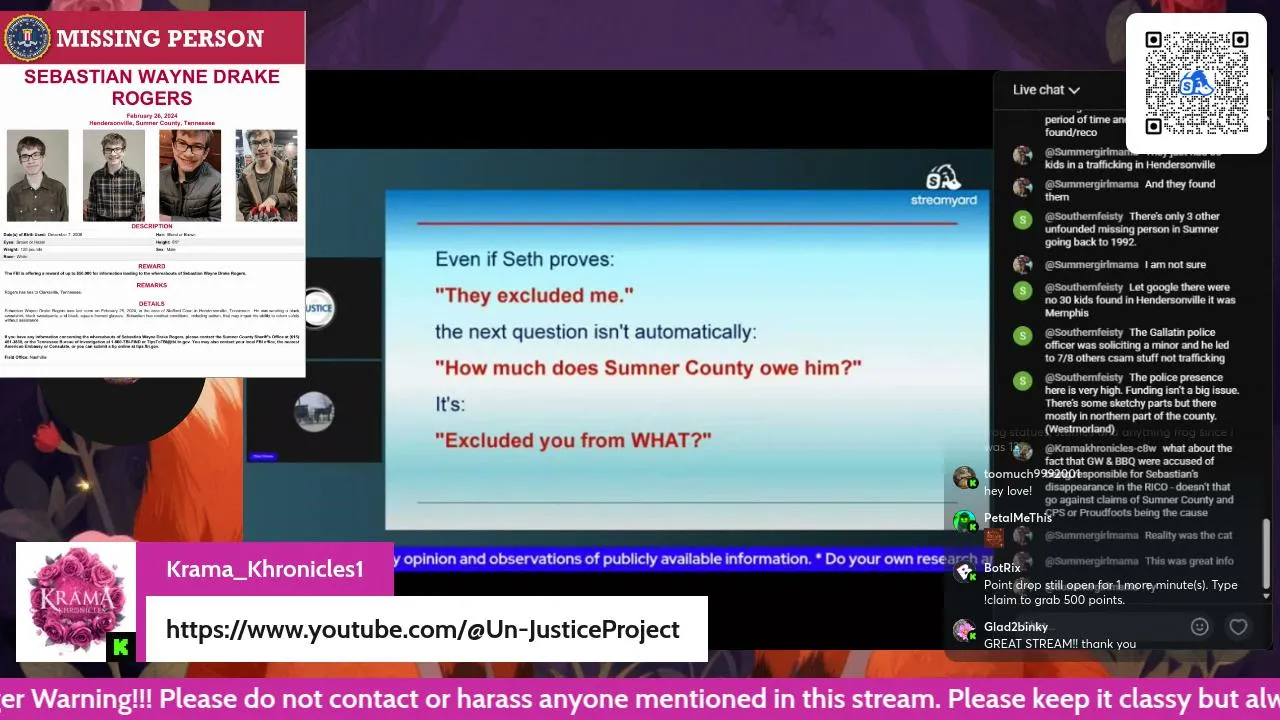Click the 'GREAT STREAM!! thank you' message
This screenshot has height=720, width=1280.
click(x=1060, y=644)
